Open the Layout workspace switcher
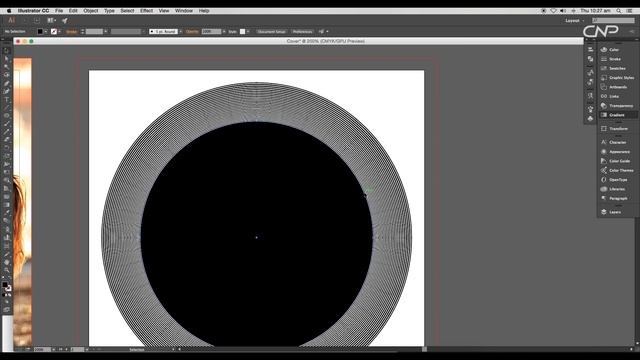This screenshot has width=640, height=360. pyautogui.click(x=575, y=20)
